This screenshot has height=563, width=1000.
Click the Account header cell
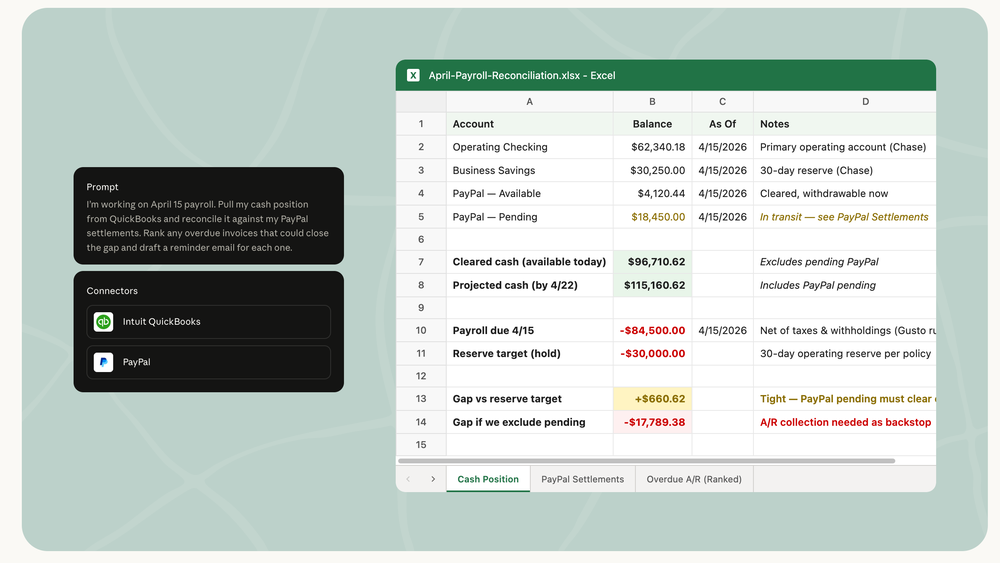[529, 124]
